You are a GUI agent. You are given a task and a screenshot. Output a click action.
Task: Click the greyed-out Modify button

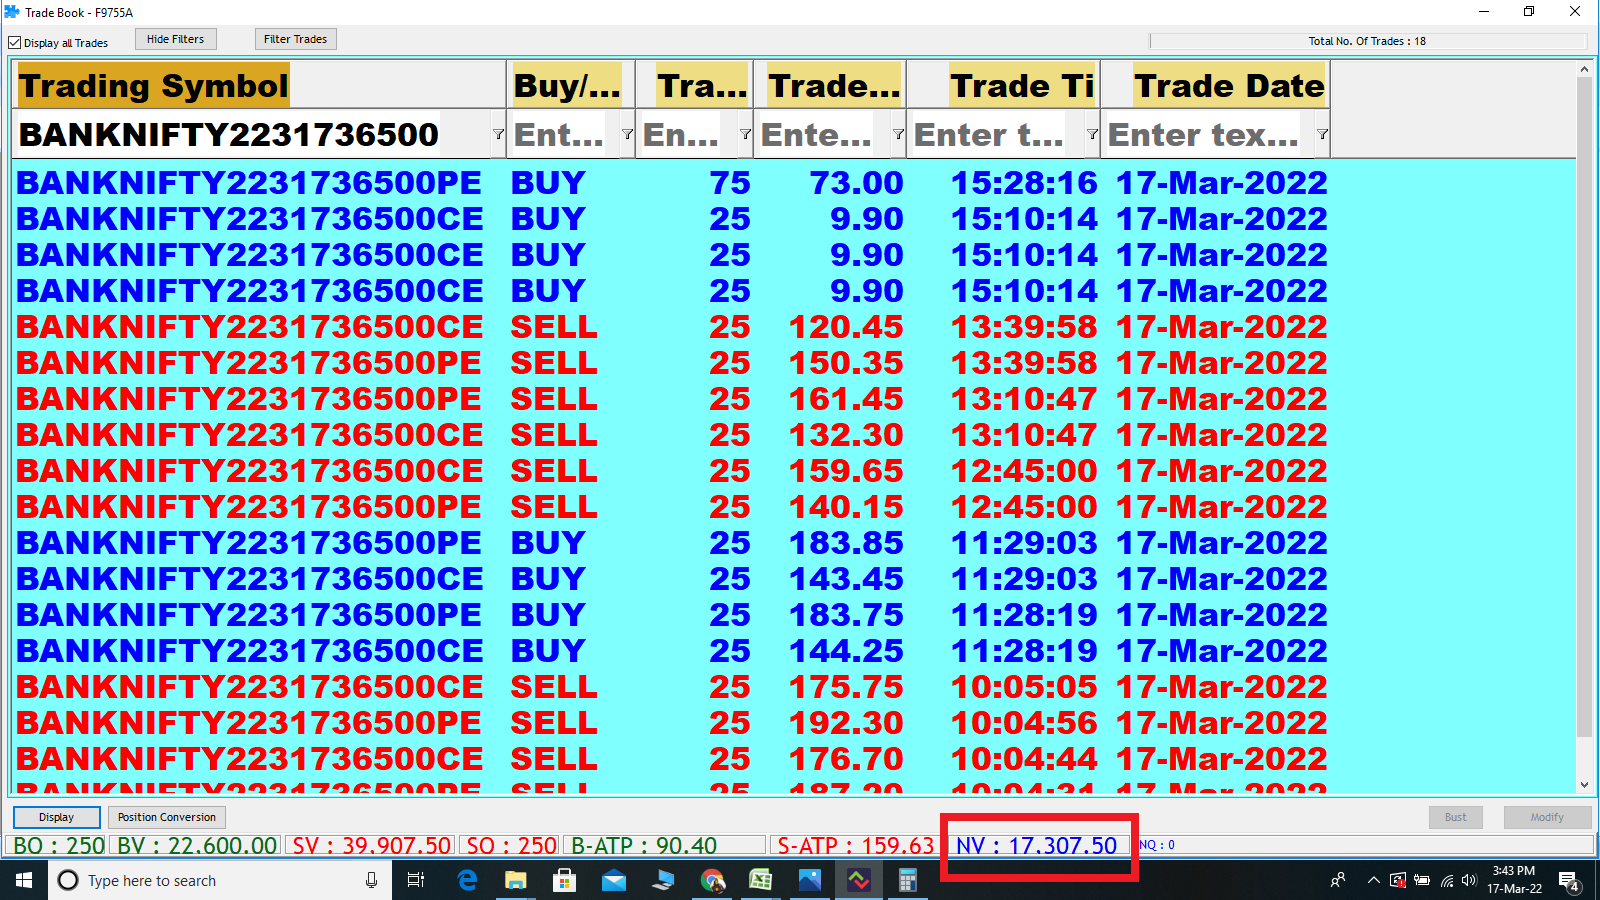(1547, 817)
